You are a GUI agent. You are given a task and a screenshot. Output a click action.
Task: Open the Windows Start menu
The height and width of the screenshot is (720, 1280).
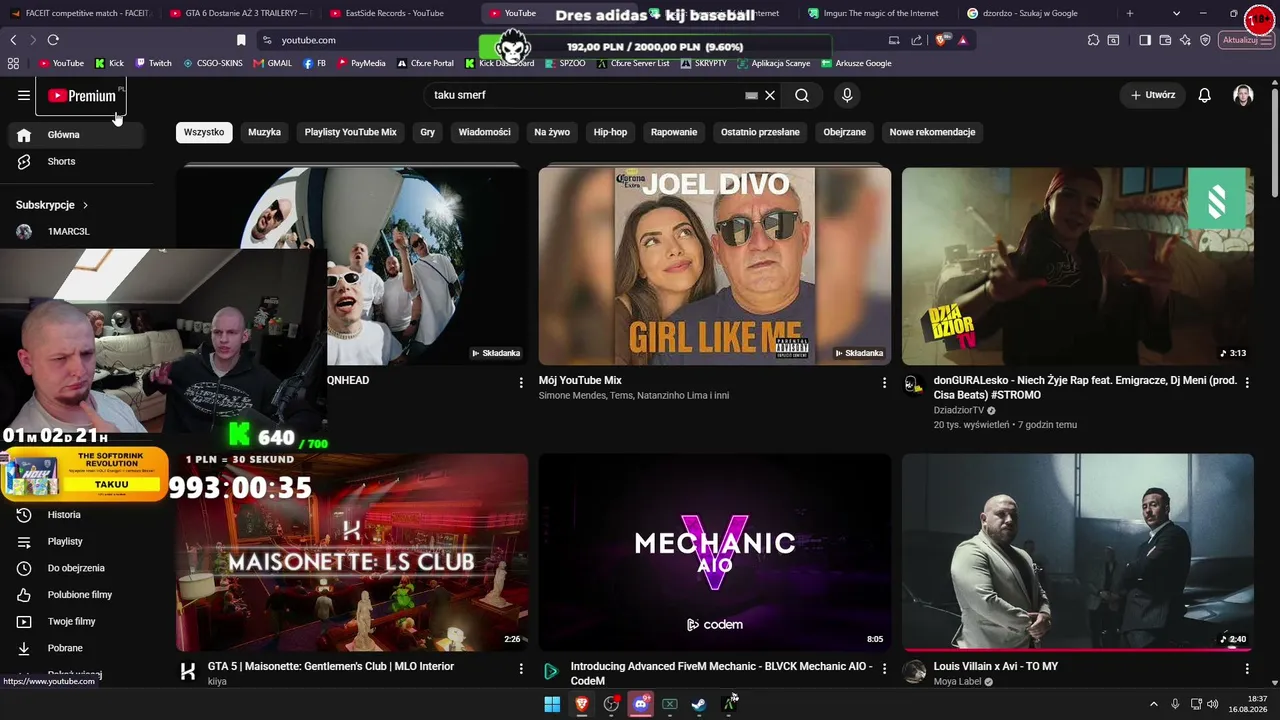tap(552, 705)
